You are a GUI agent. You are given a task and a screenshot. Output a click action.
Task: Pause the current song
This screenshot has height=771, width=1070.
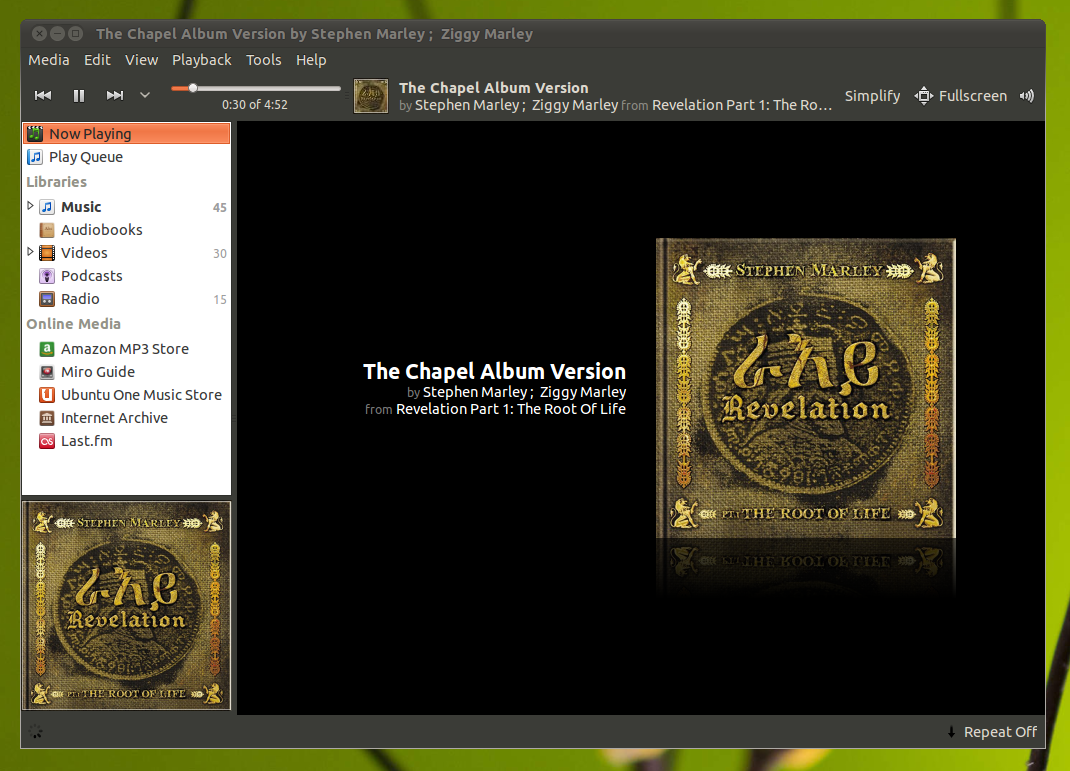pos(78,96)
